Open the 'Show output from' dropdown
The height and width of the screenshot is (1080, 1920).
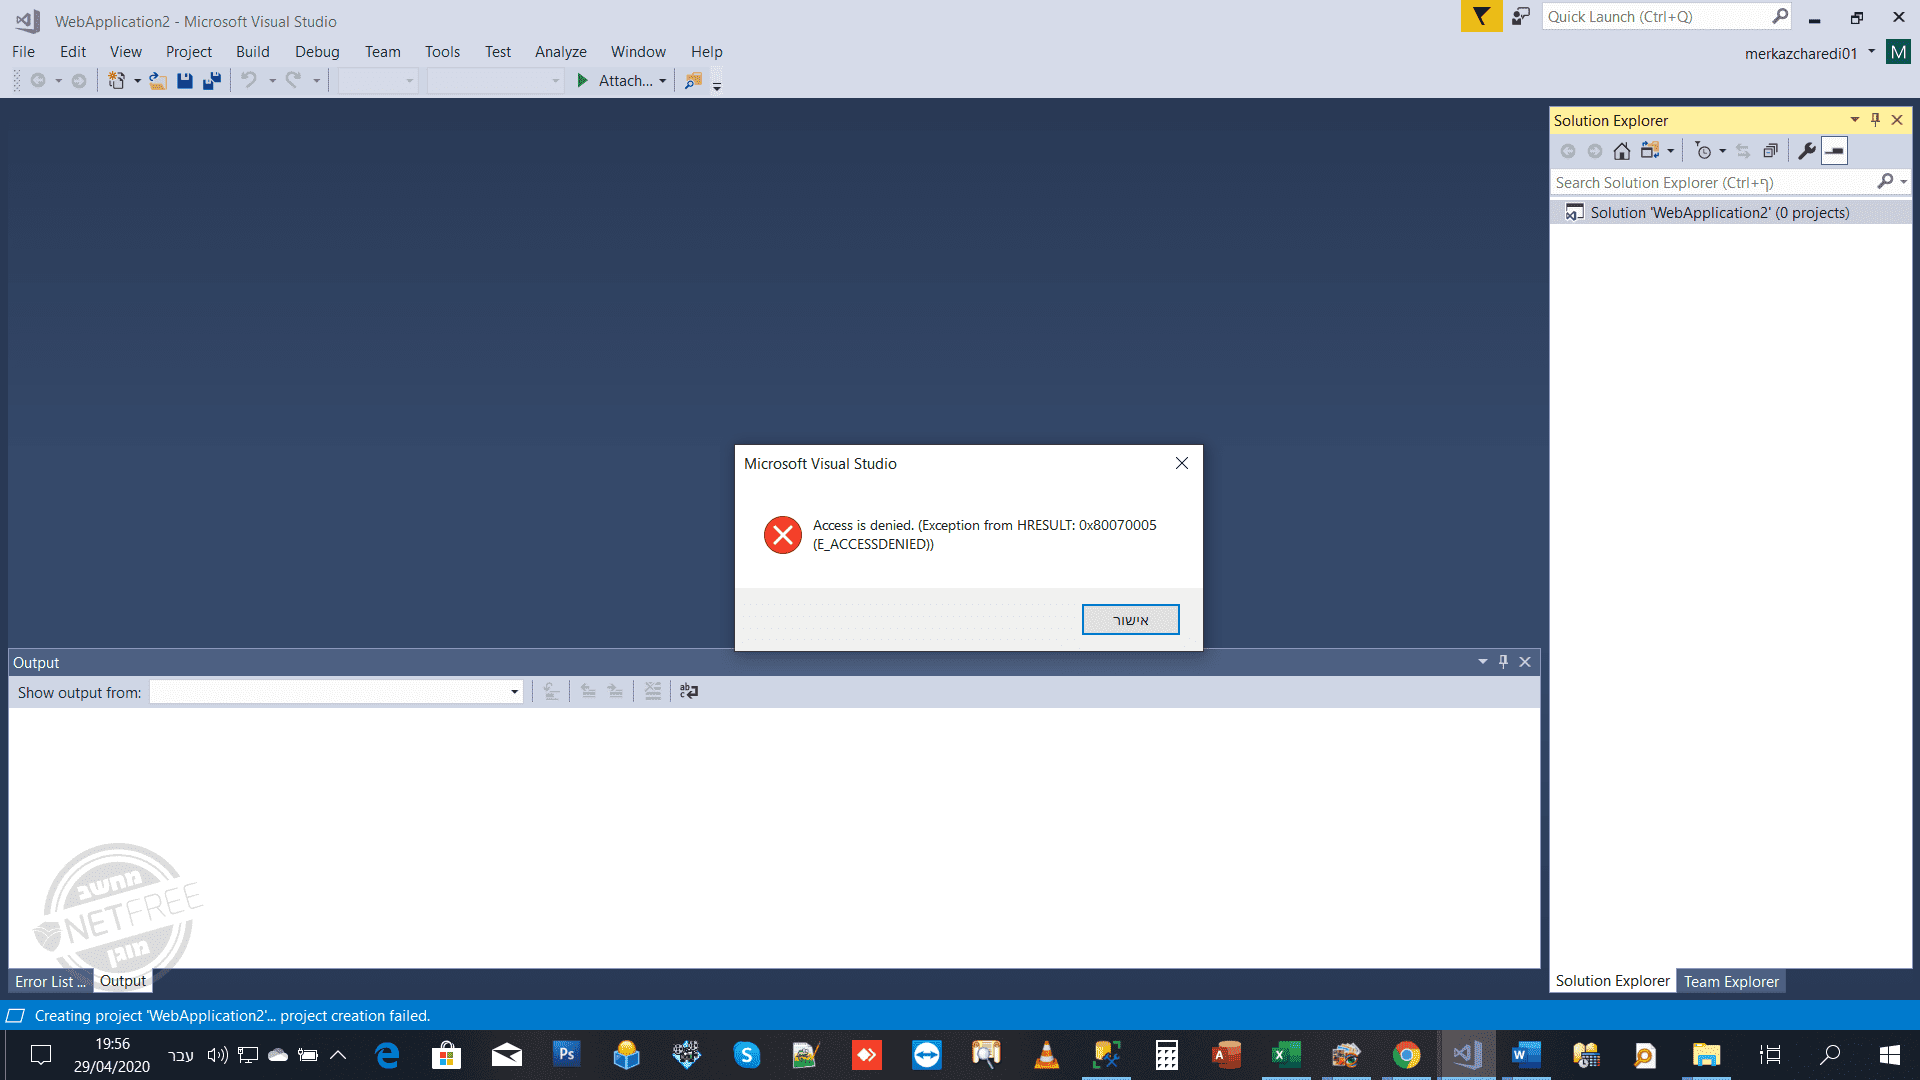(514, 692)
